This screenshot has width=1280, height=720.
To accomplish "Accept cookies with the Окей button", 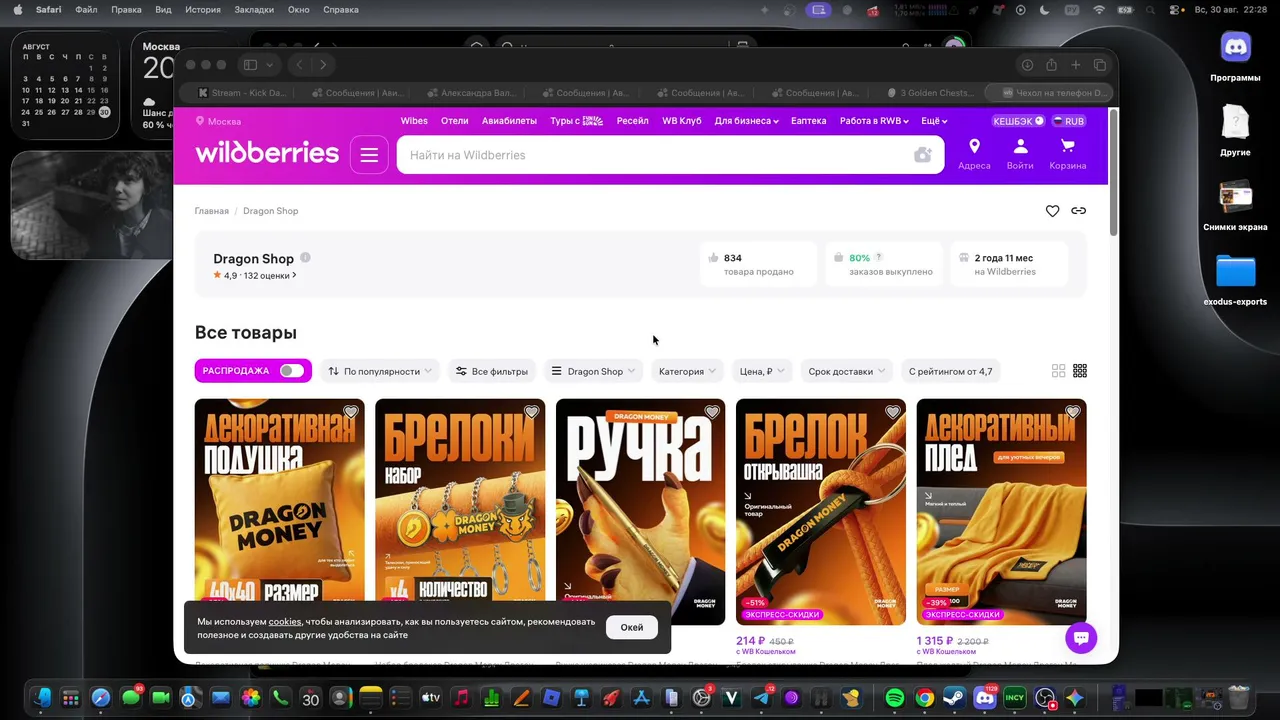I will 632,628.
